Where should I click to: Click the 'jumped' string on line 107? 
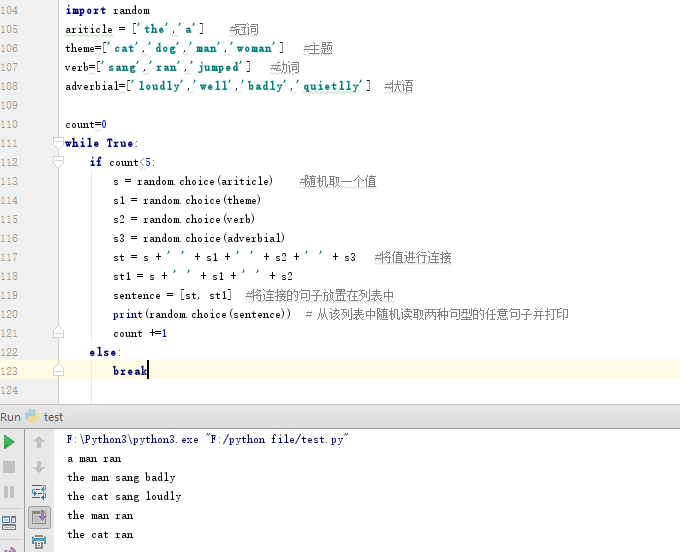click(x=218, y=67)
